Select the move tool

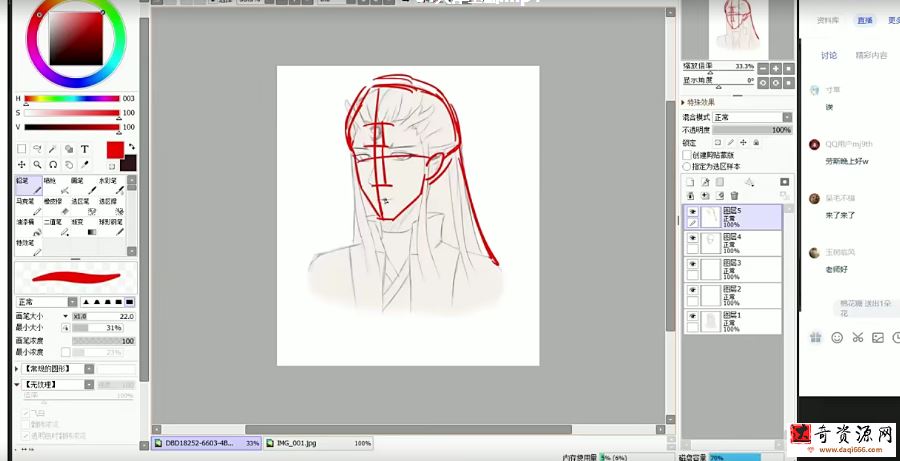[22, 165]
